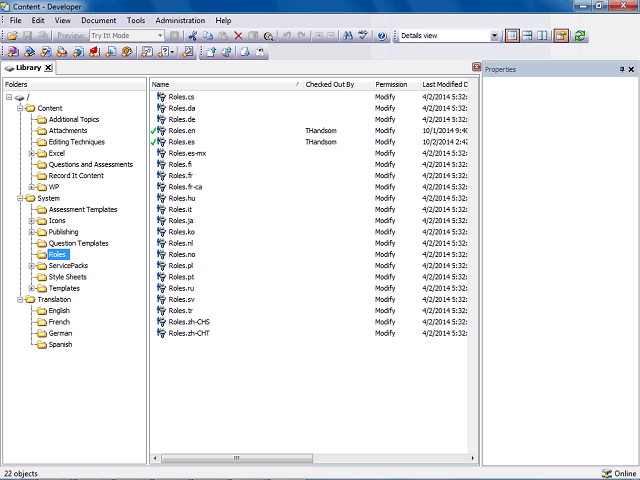Select the Roles.en document
This screenshot has height=480, width=640.
pyautogui.click(x=182, y=131)
